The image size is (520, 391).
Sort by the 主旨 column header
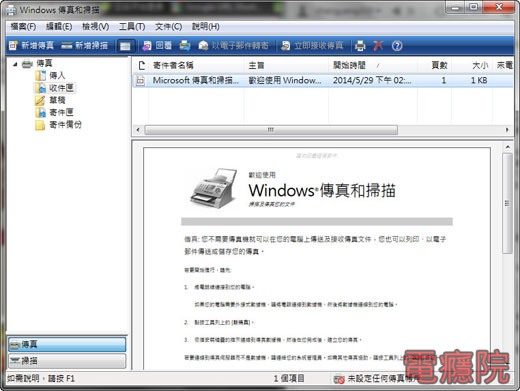click(287, 65)
